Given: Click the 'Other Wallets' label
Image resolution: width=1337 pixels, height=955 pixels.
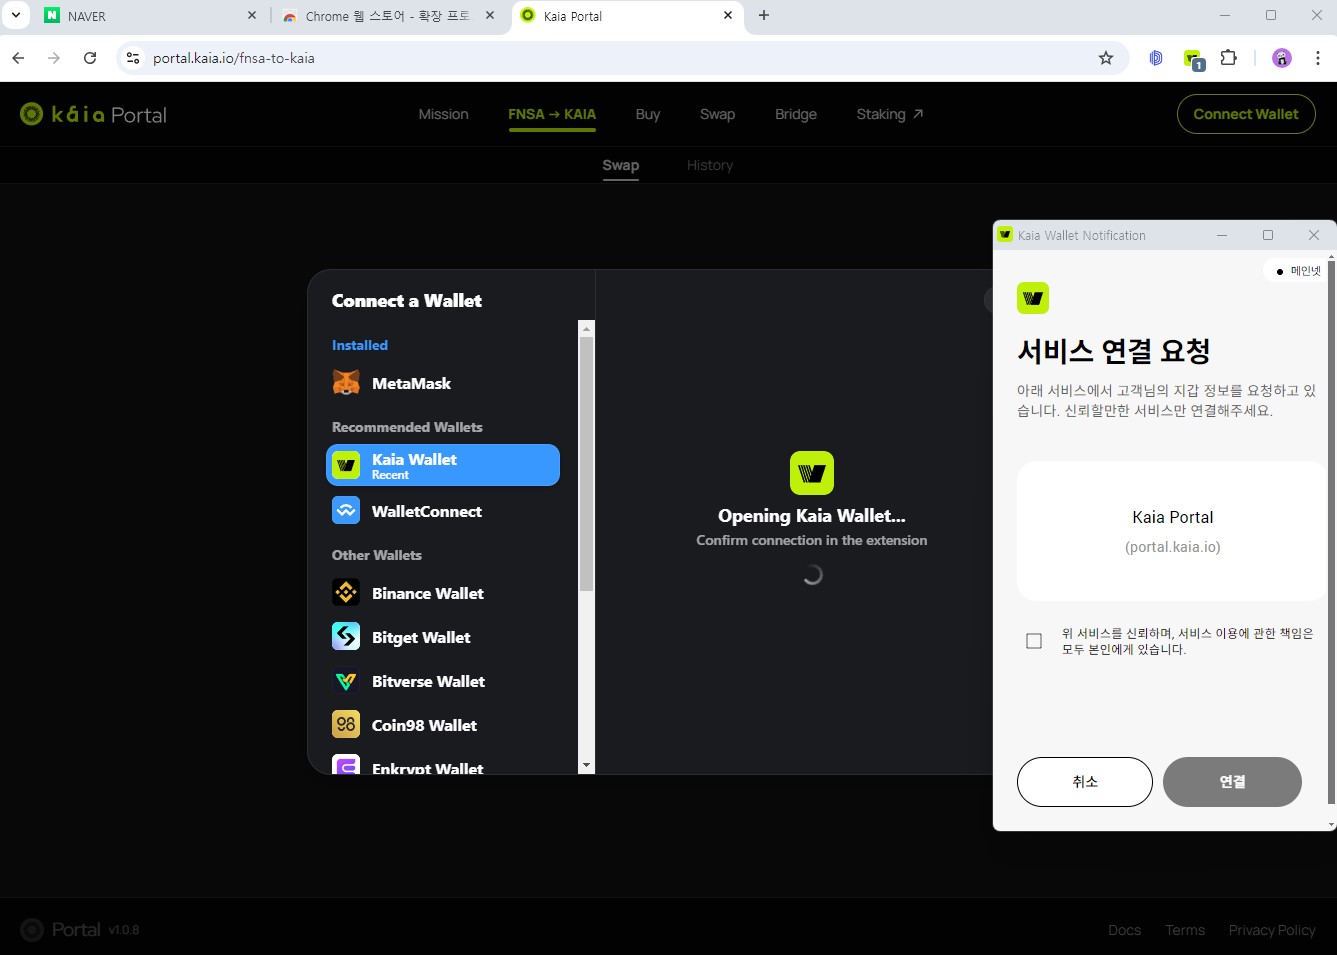Looking at the screenshot, I should [x=377, y=555].
